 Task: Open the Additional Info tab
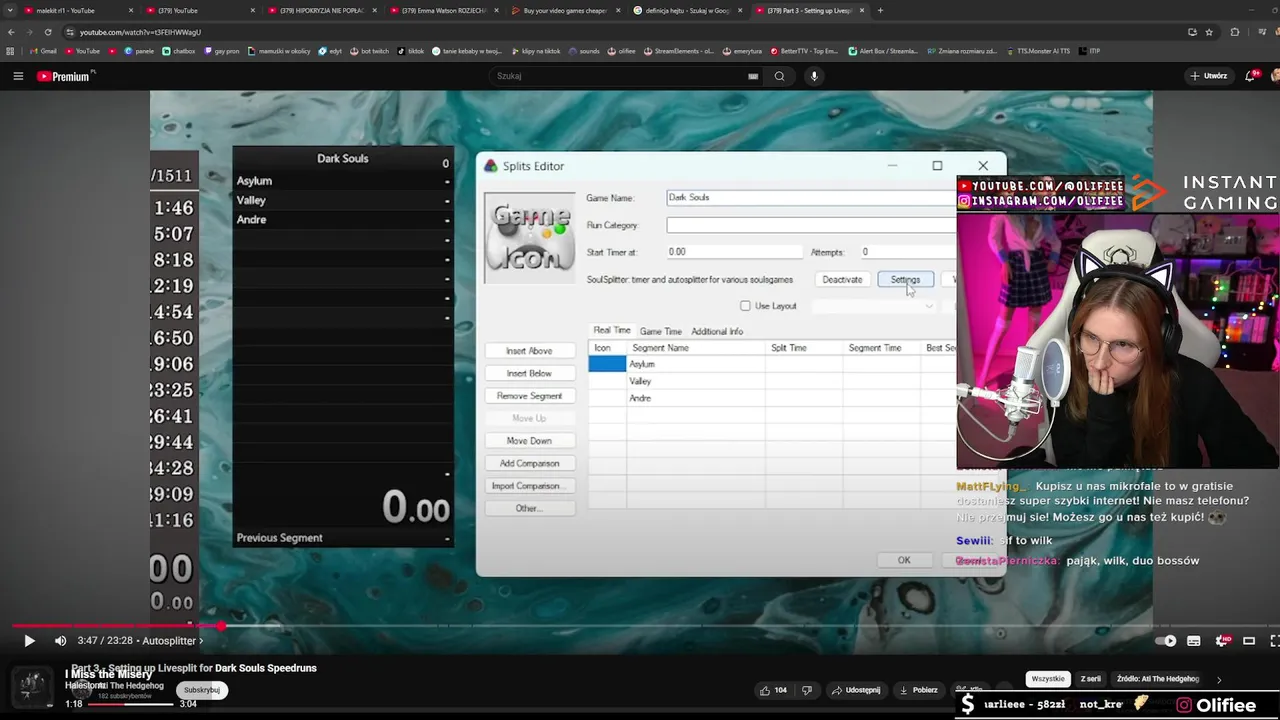[717, 331]
